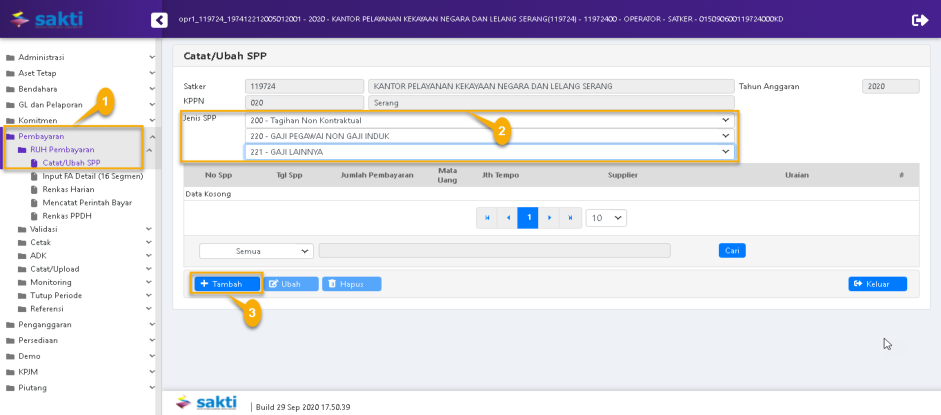941x415 pixels.
Task: Open the Semua filter dropdown
Action: (x=256, y=251)
